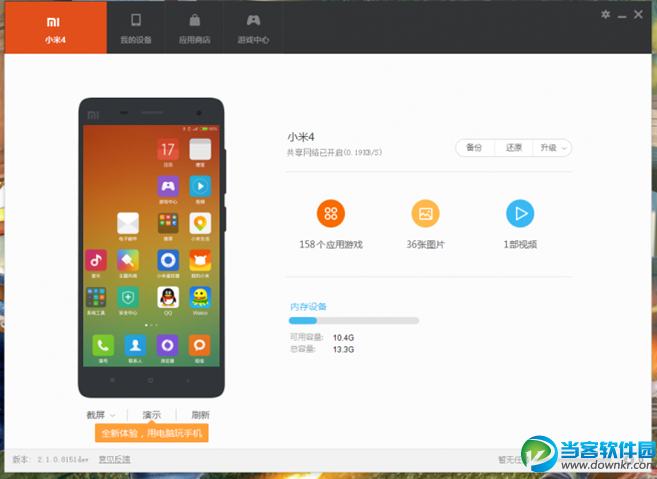657x479 pixels.
Task: Open the 系统工具 folder on phone
Action: [96, 298]
